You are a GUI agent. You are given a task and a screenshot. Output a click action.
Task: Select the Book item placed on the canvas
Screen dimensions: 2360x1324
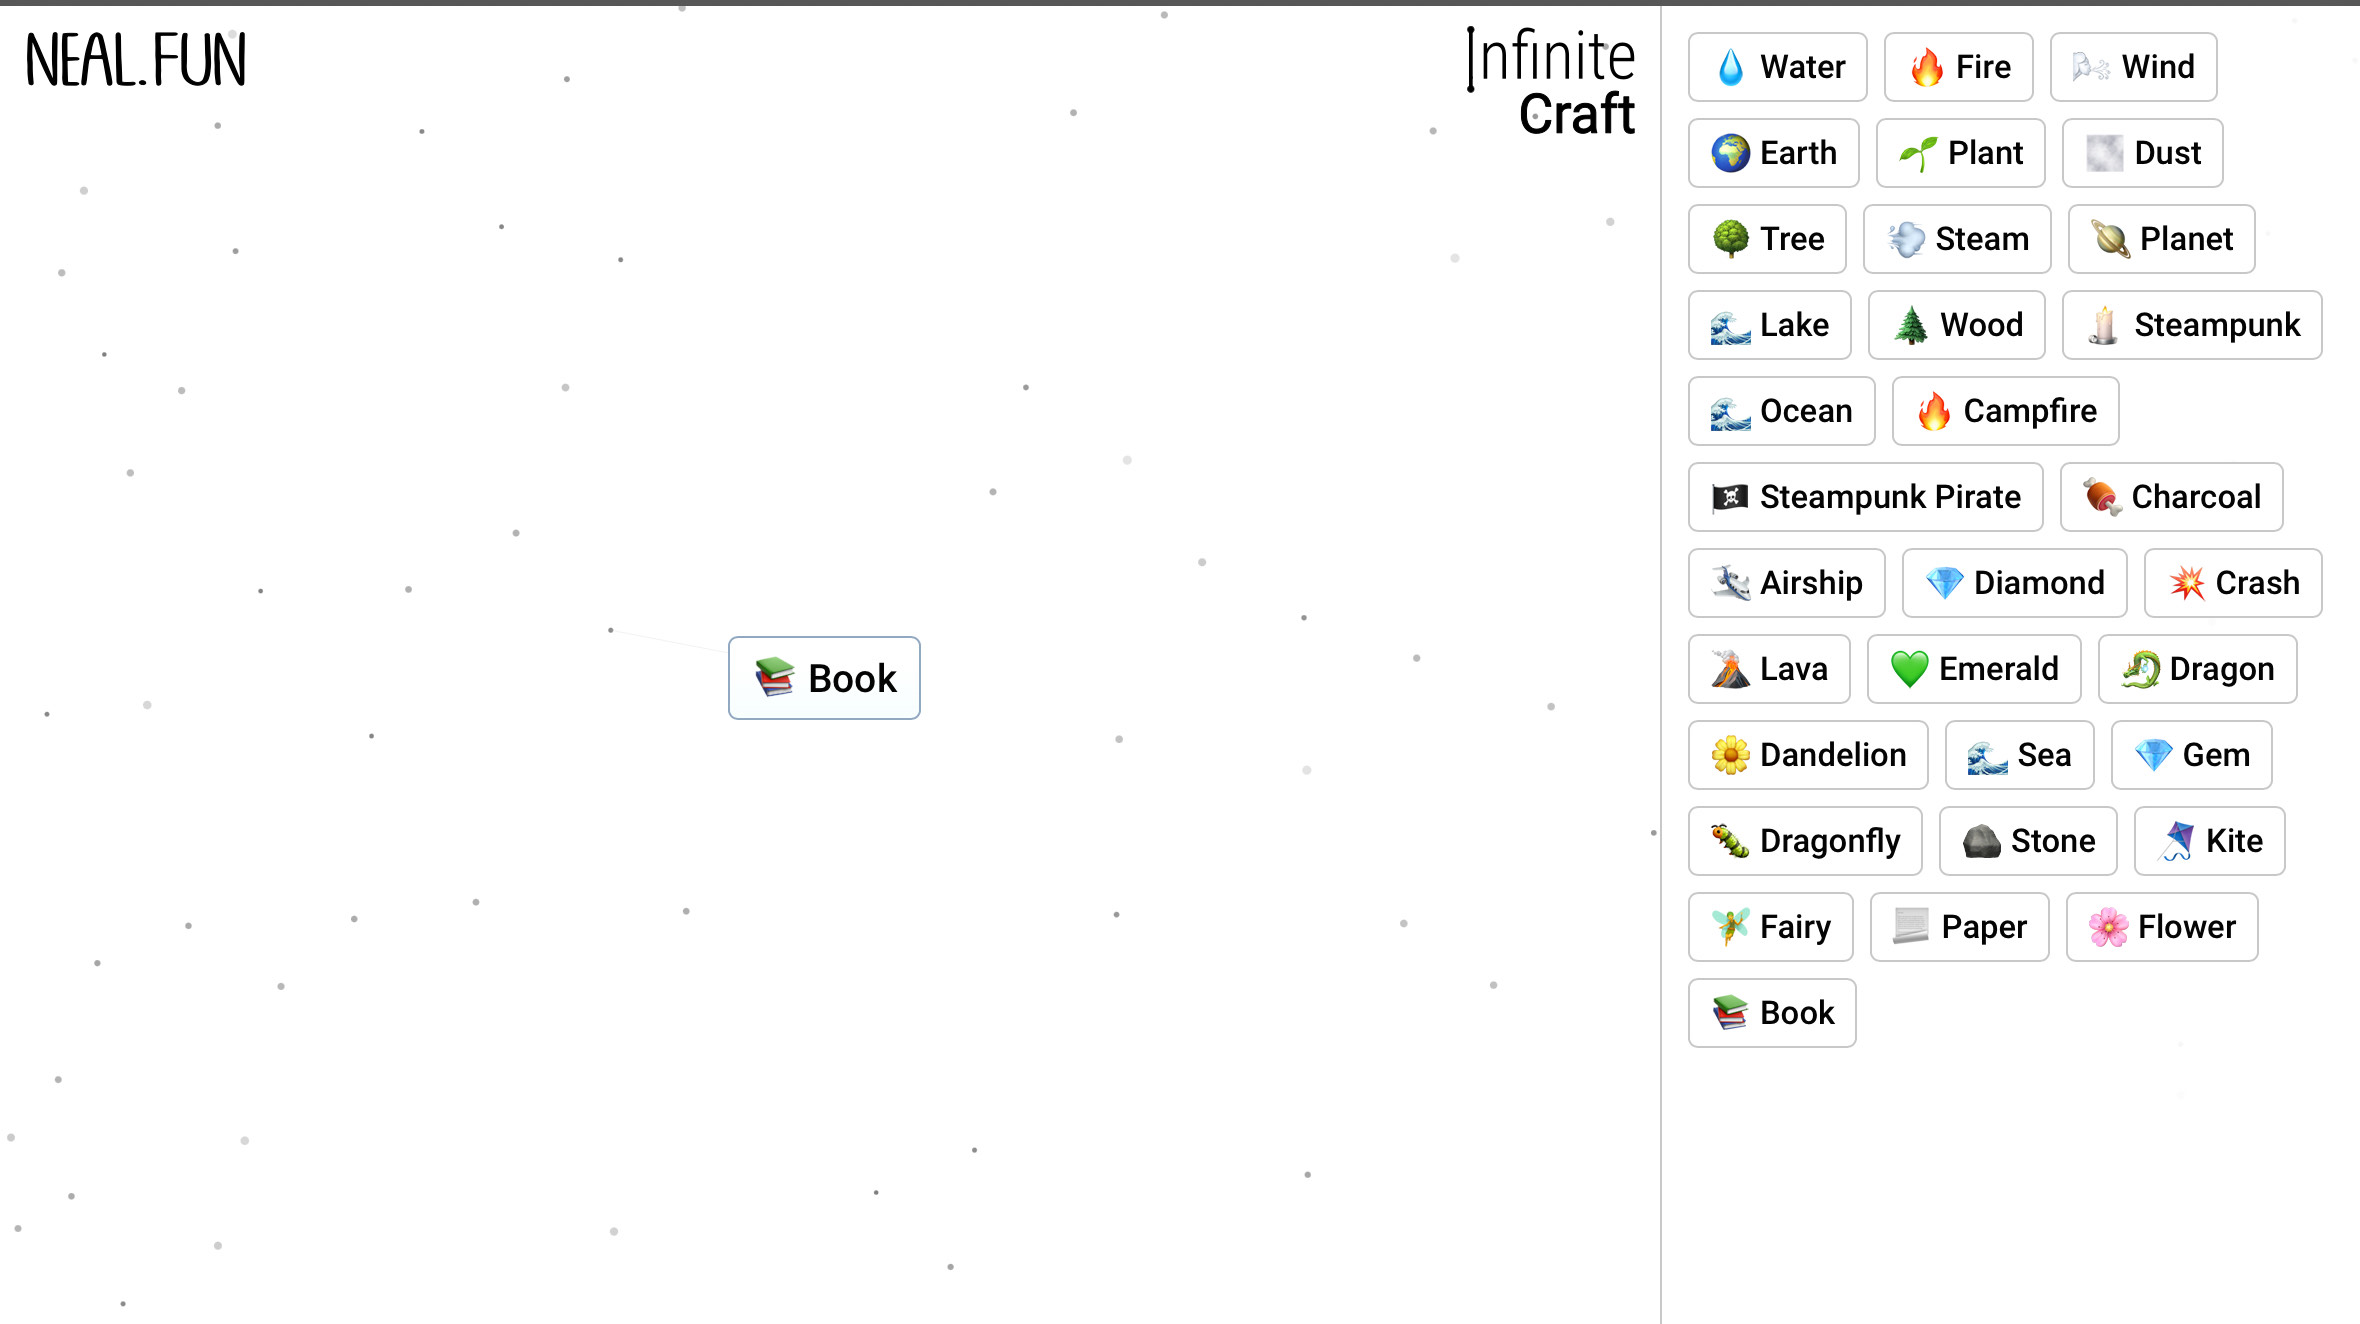824,678
